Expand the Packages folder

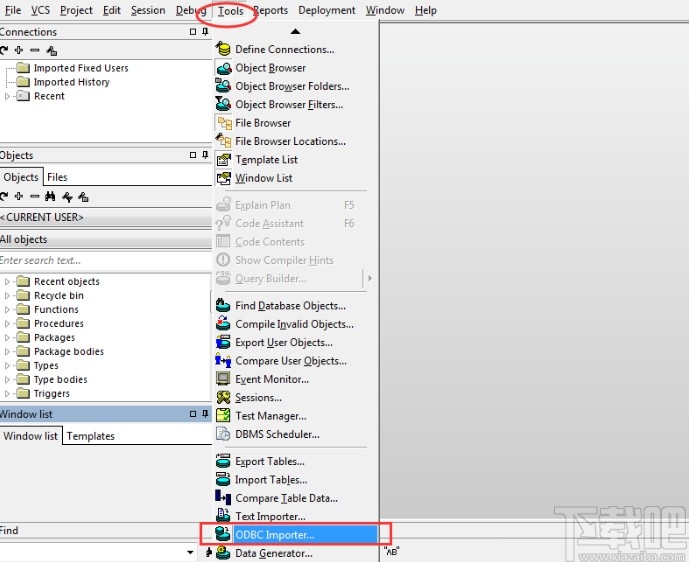point(7,337)
